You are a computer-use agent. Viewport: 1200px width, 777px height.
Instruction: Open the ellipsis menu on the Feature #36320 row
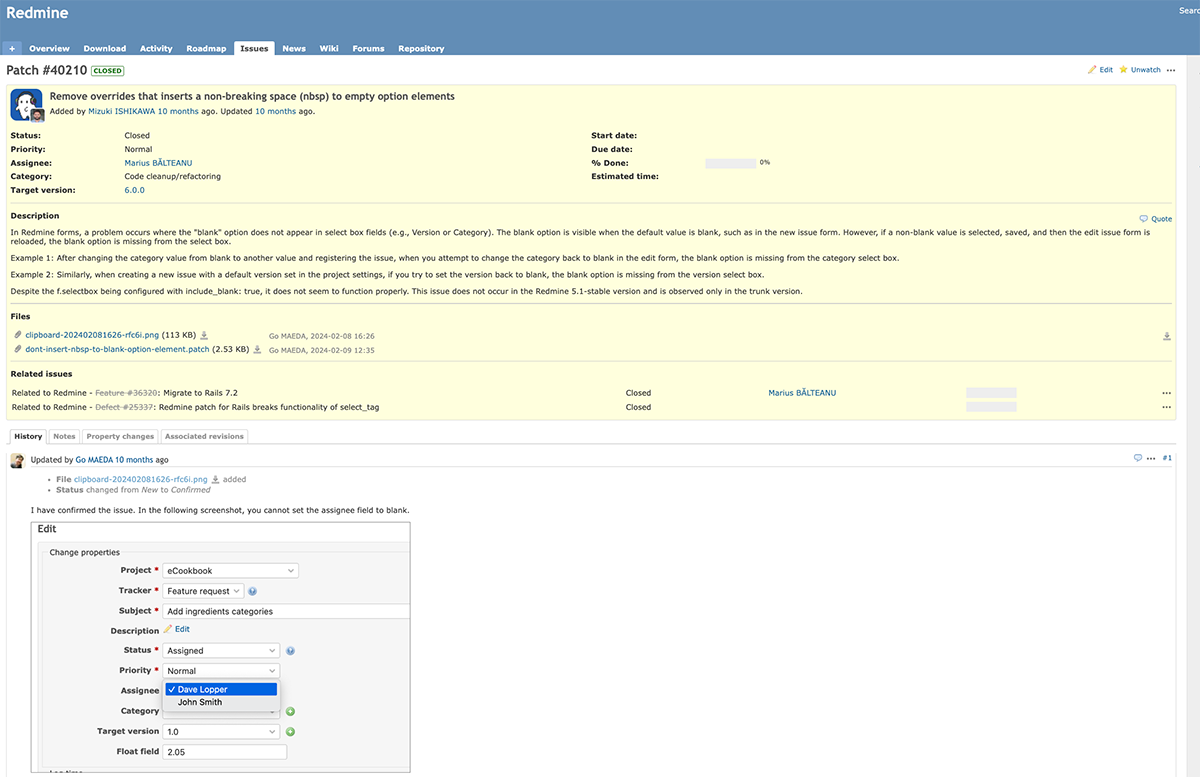click(1166, 393)
